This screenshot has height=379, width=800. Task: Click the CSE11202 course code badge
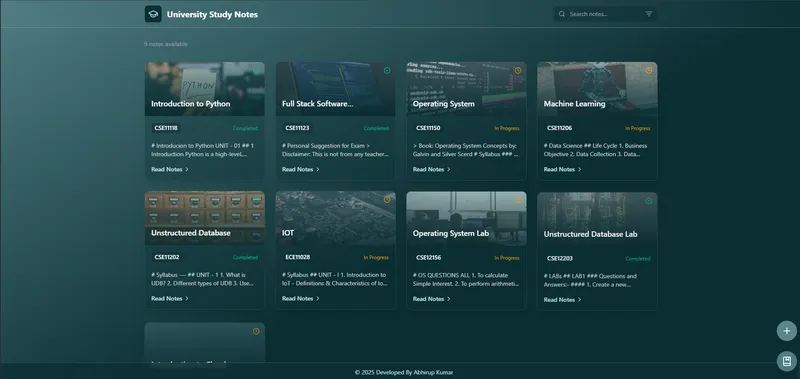[x=167, y=257]
